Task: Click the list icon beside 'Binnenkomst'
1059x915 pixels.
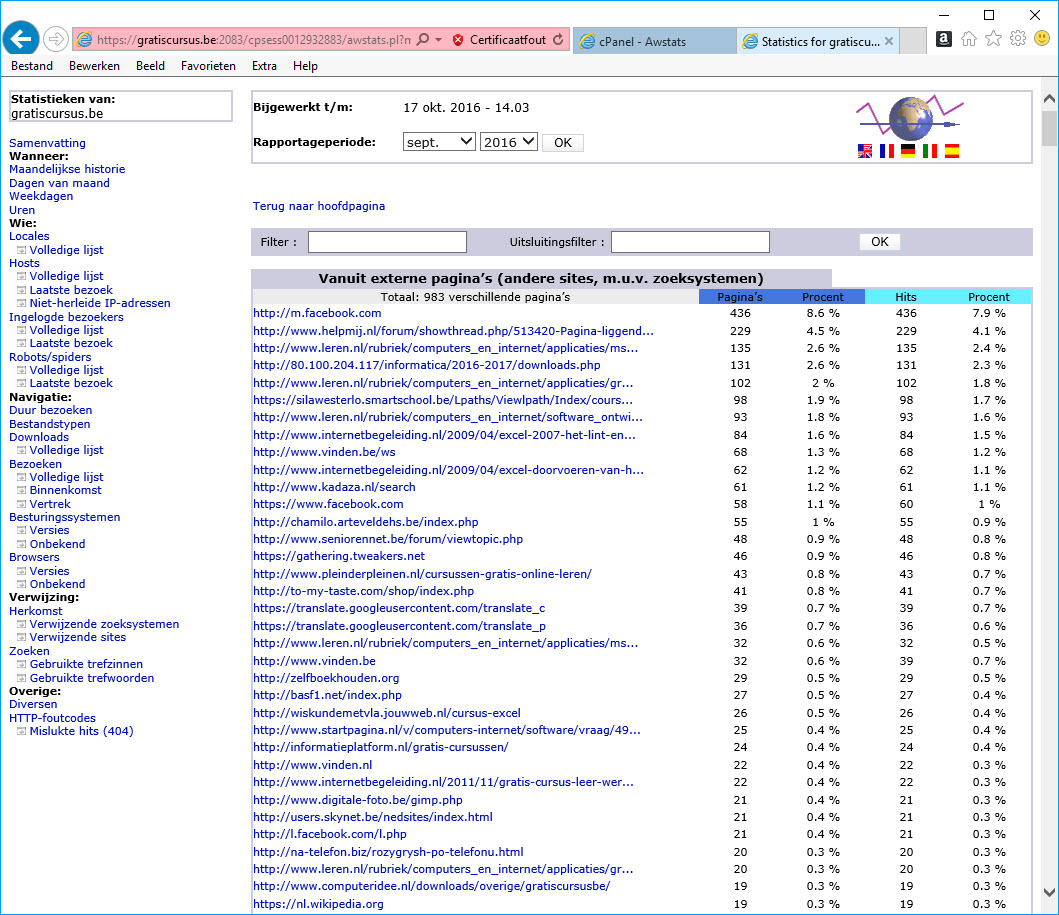Action: (x=22, y=490)
